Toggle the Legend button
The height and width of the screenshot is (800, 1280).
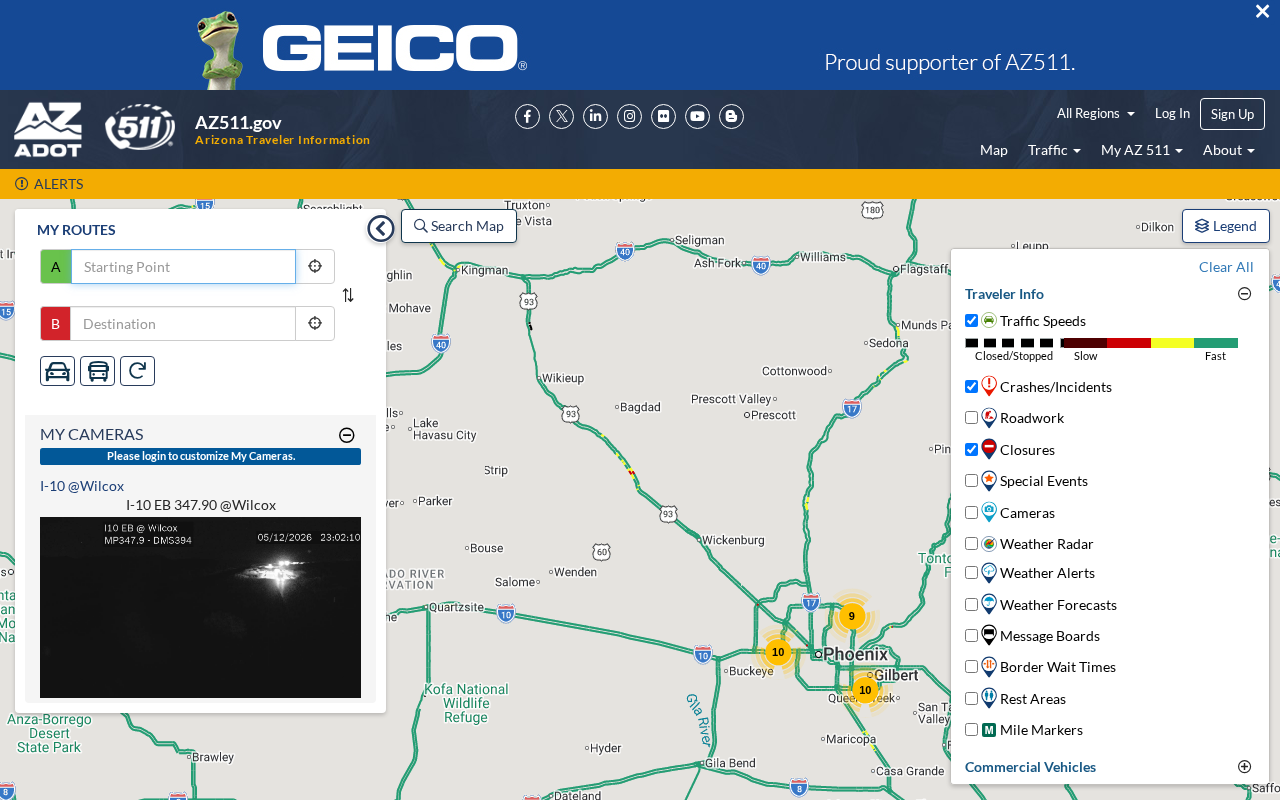pyautogui.click(x=1226, y=226)
